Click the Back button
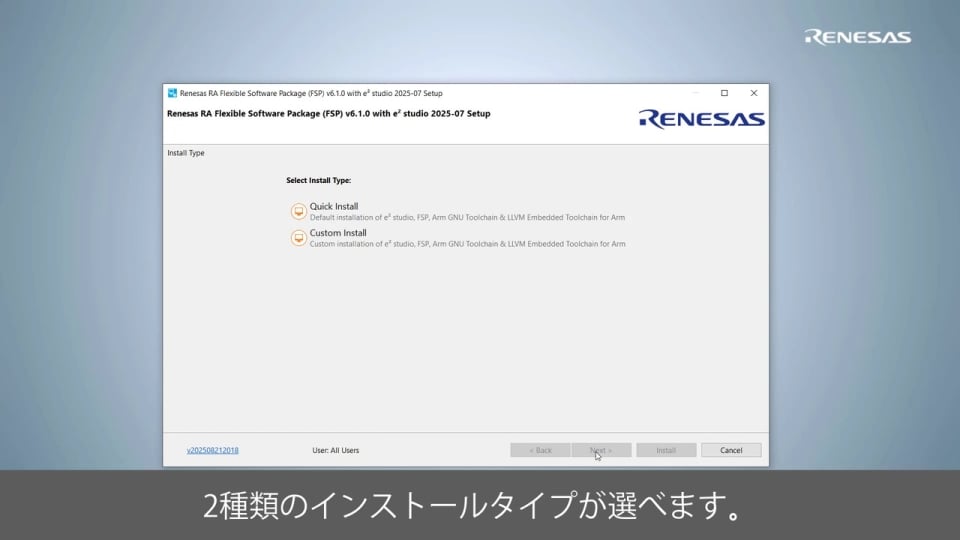This screenshot has width=960, height=540. pos(540,450)
